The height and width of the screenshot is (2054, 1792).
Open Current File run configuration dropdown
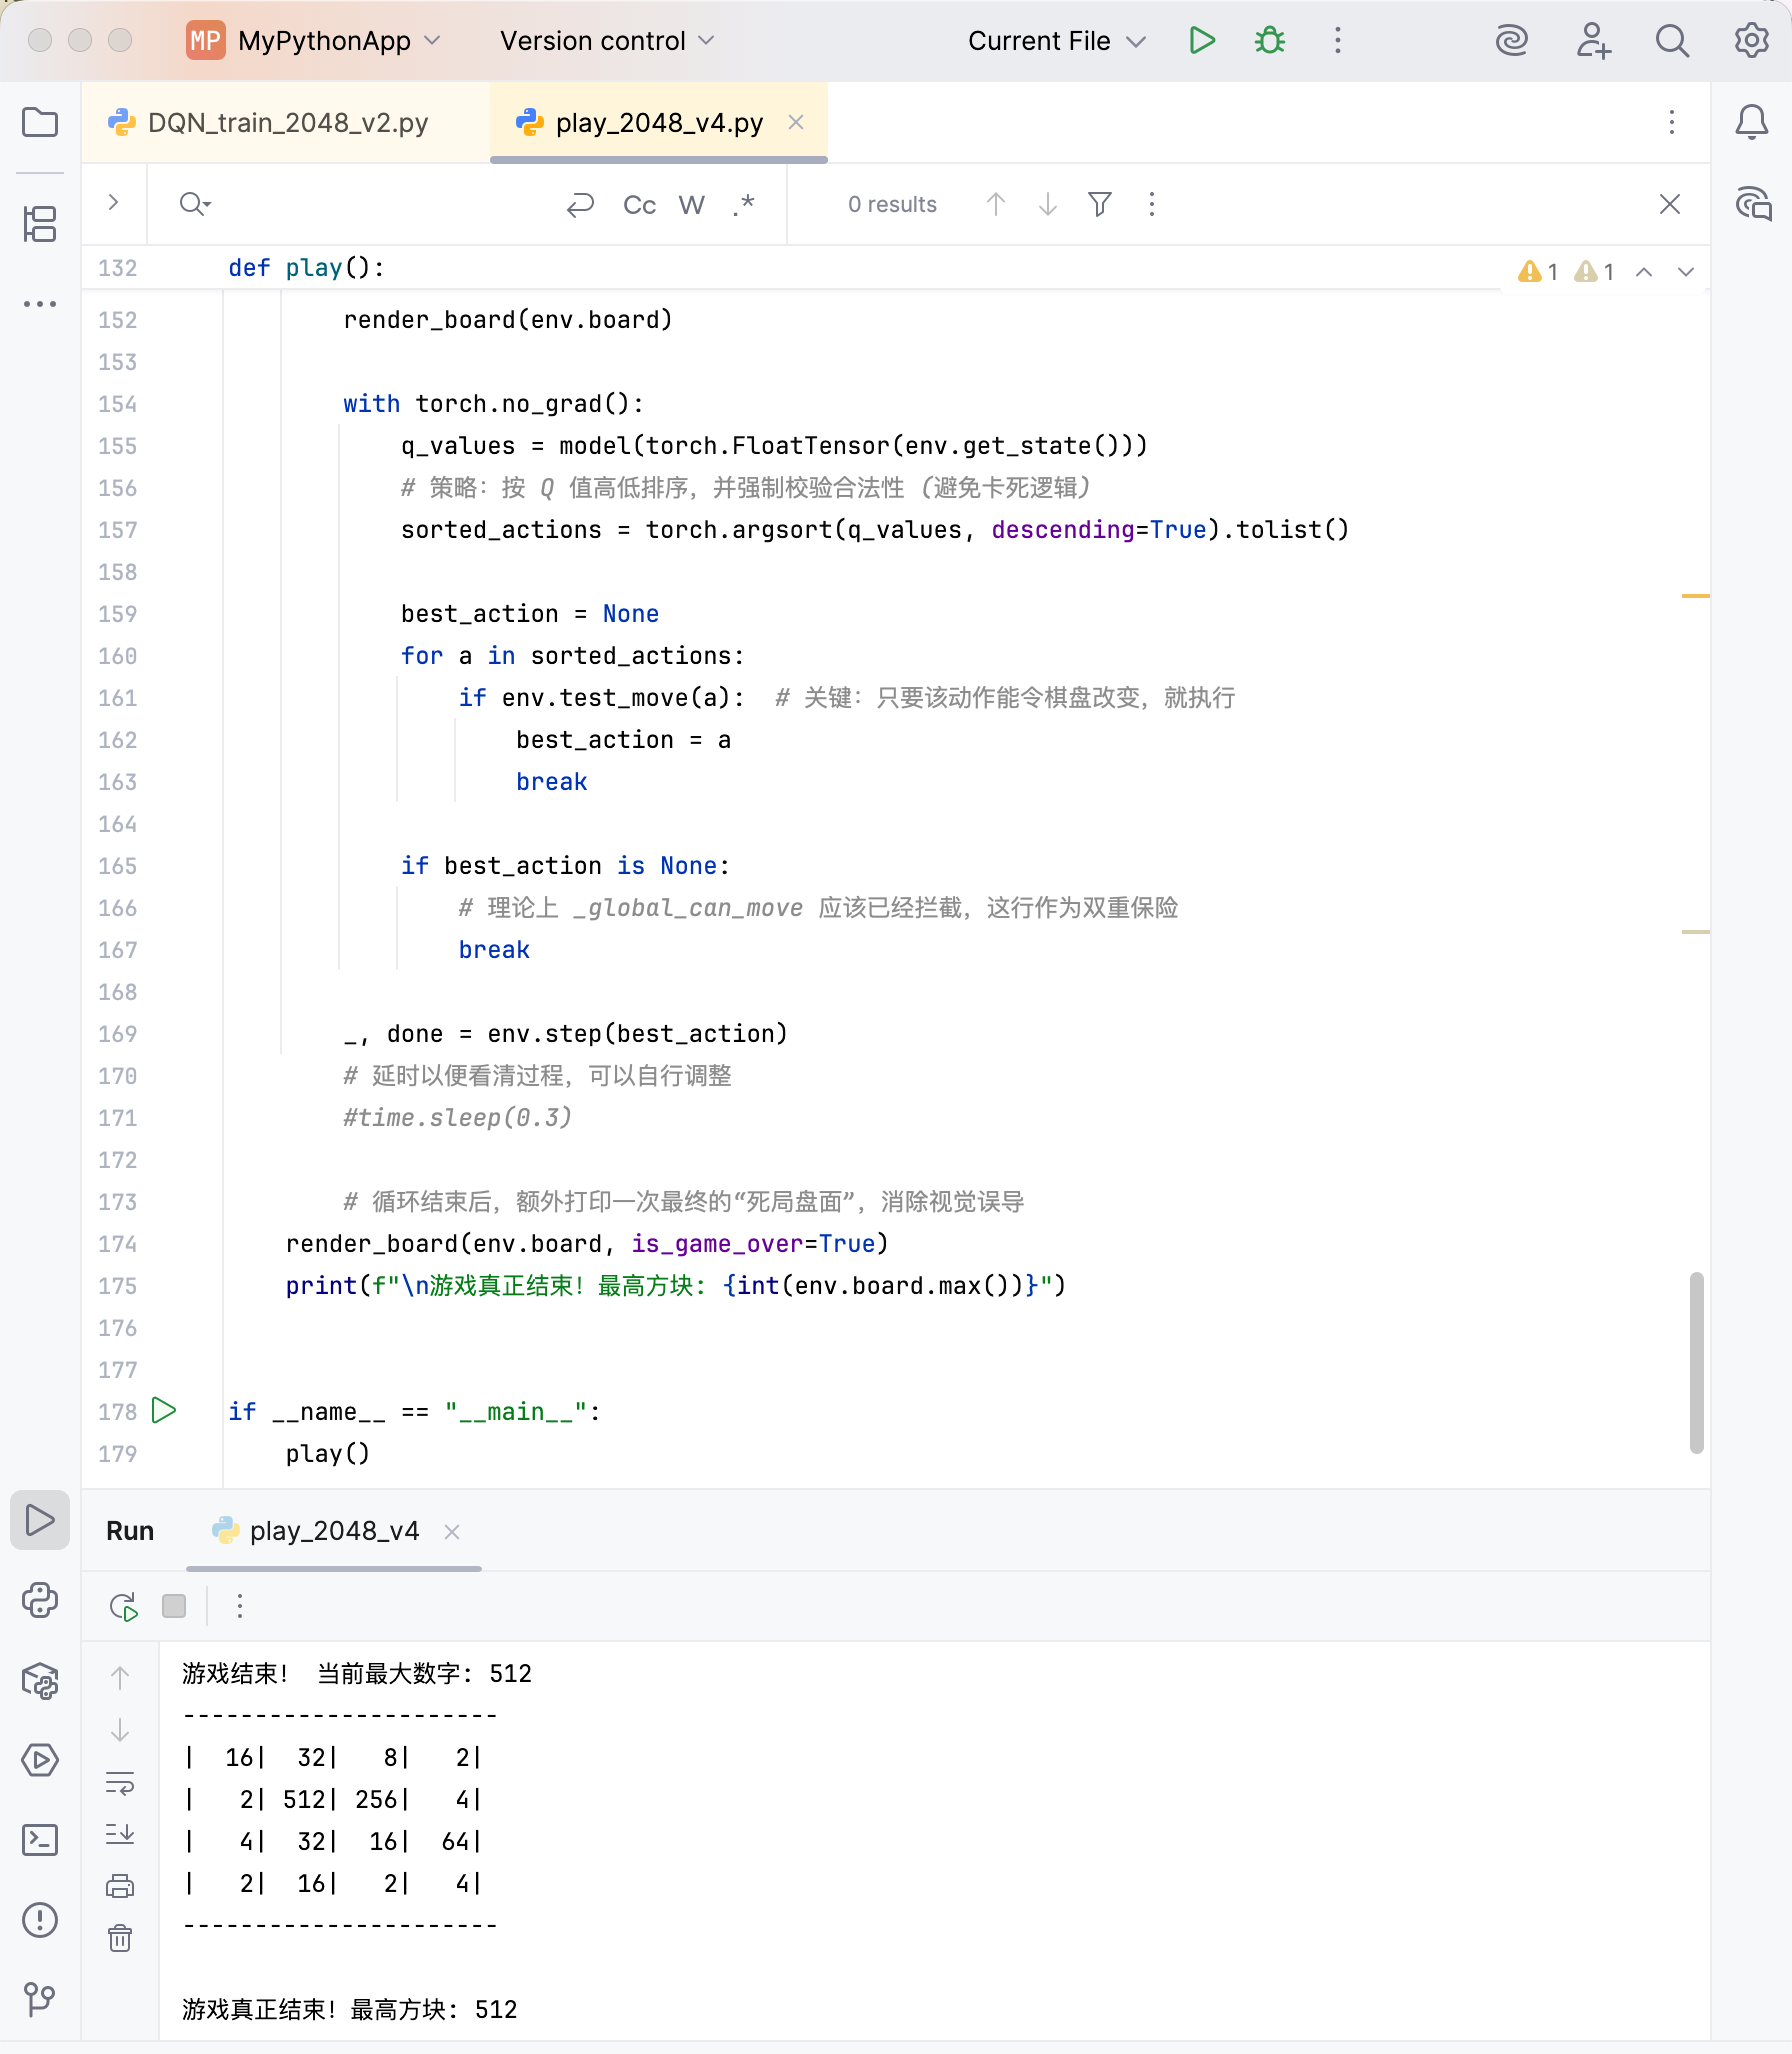point(1056,41)
